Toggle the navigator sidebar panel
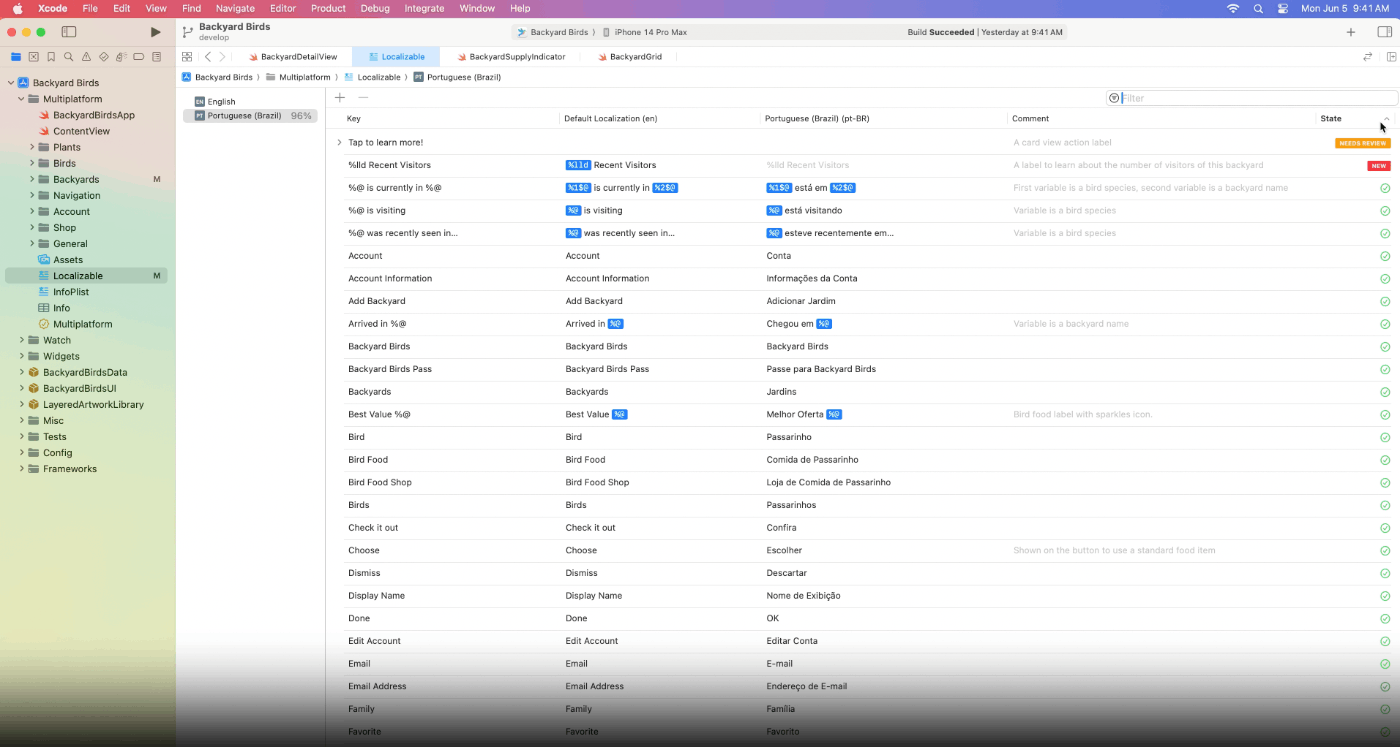This screenshot has height=747, width=1400. [69, 32]
